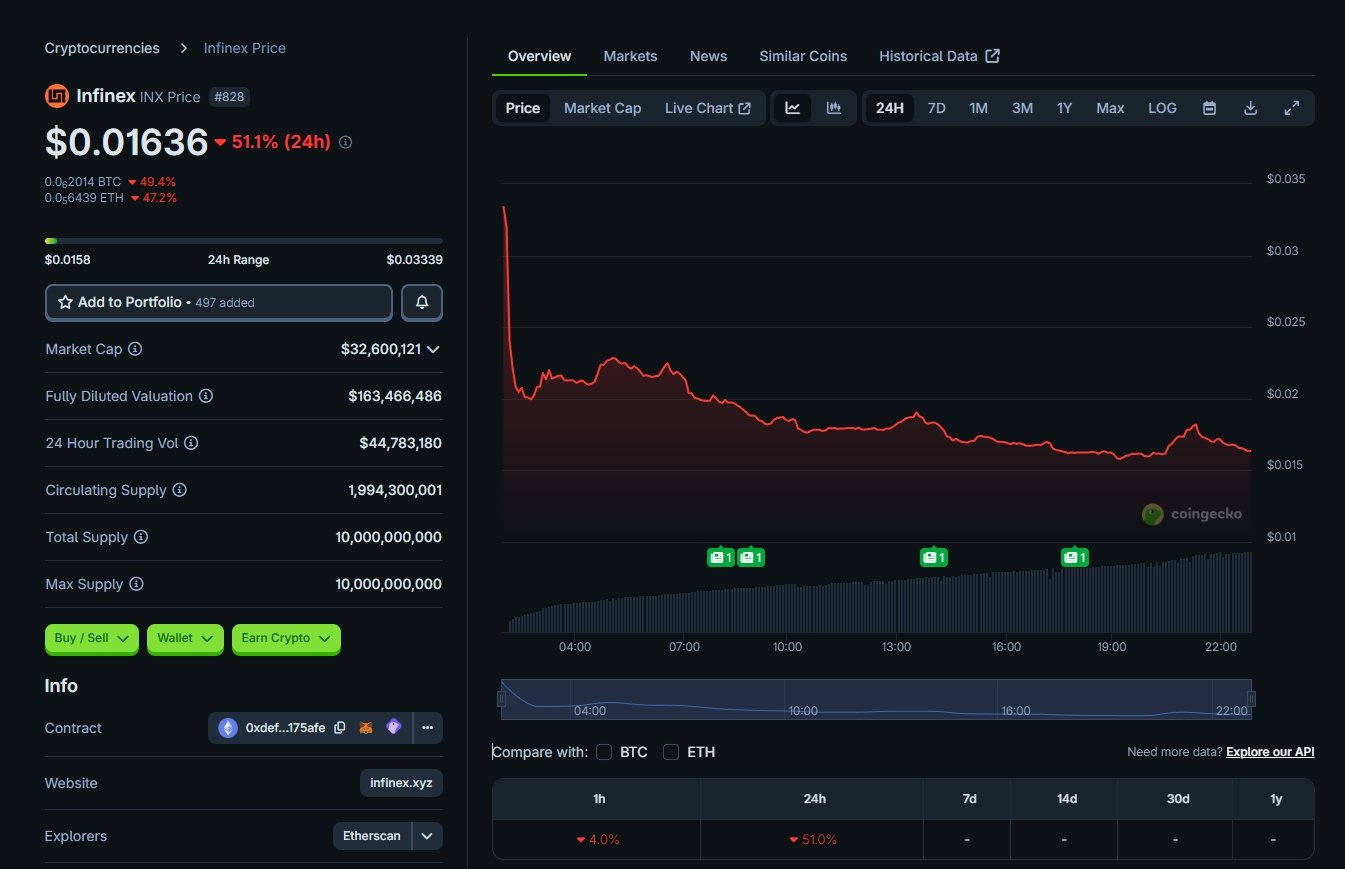Open the calendar date range picker
This screenshot has width=1345, height=869.
point(1209,108)
